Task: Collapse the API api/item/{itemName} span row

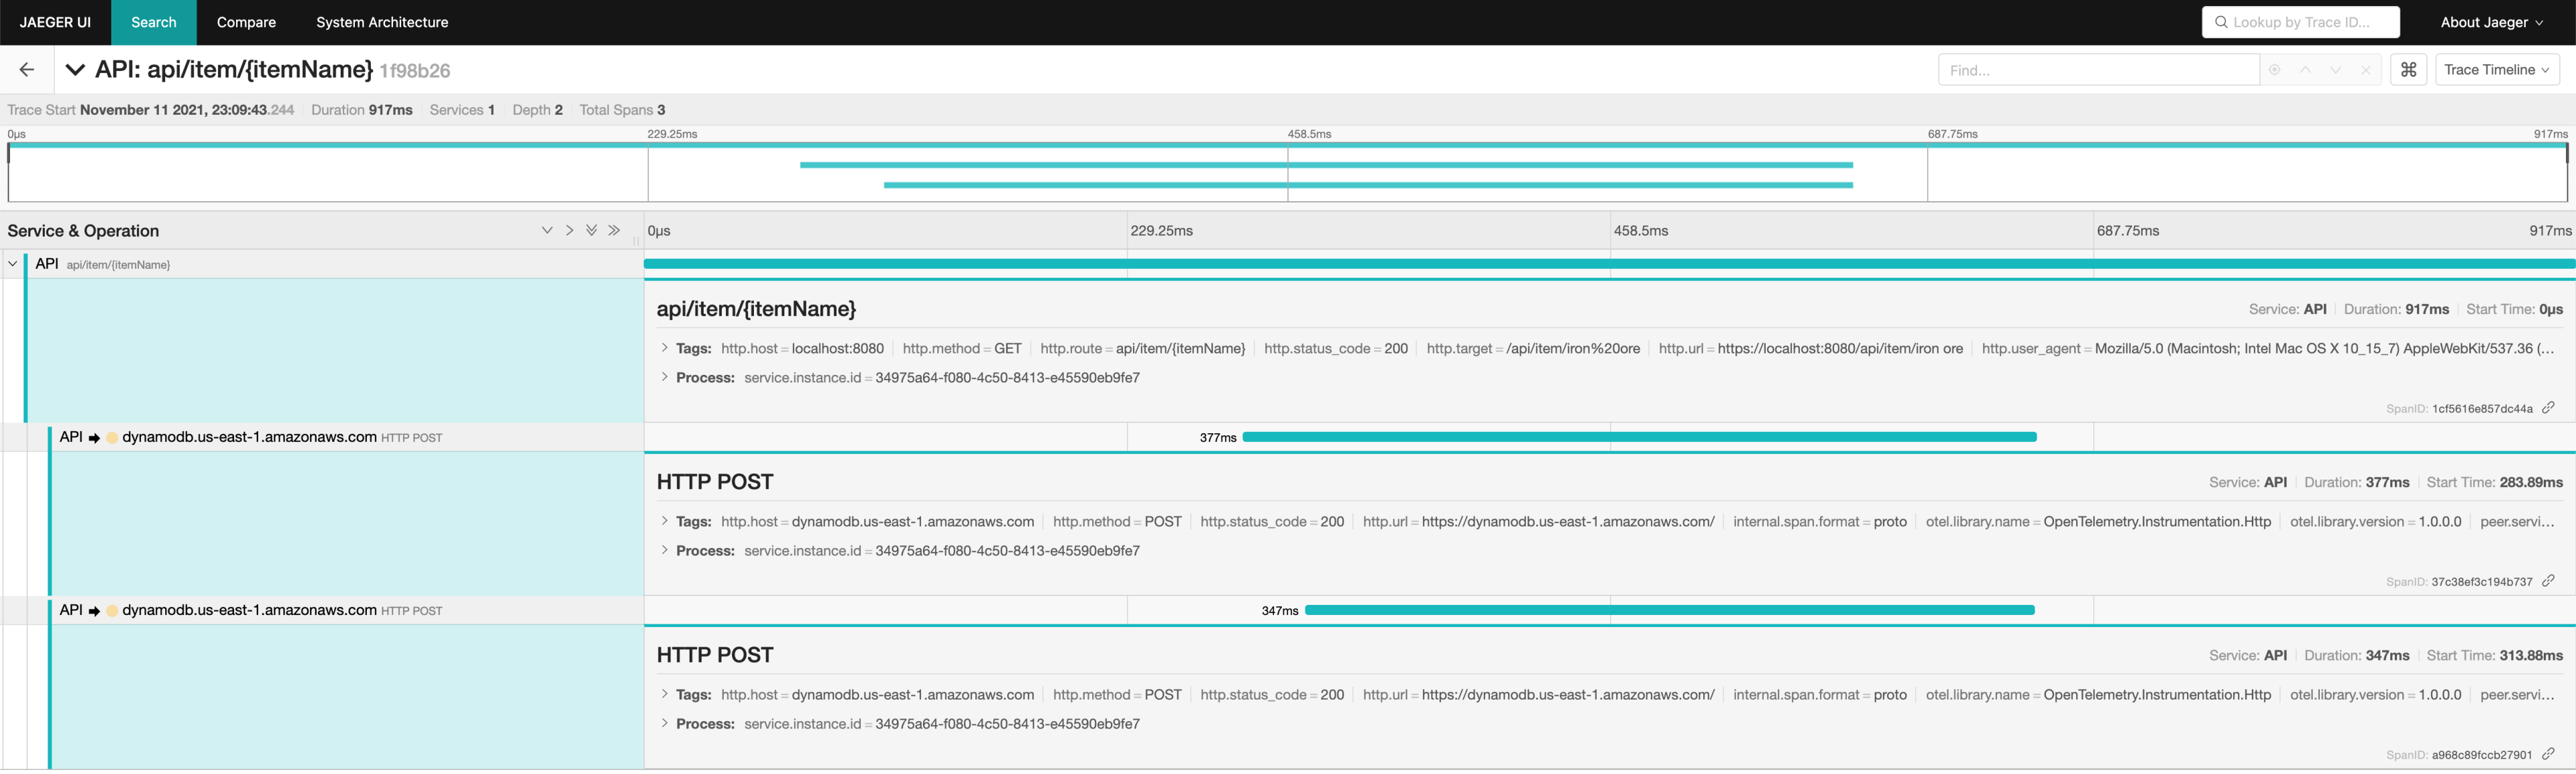Action: tap(13, 263)
